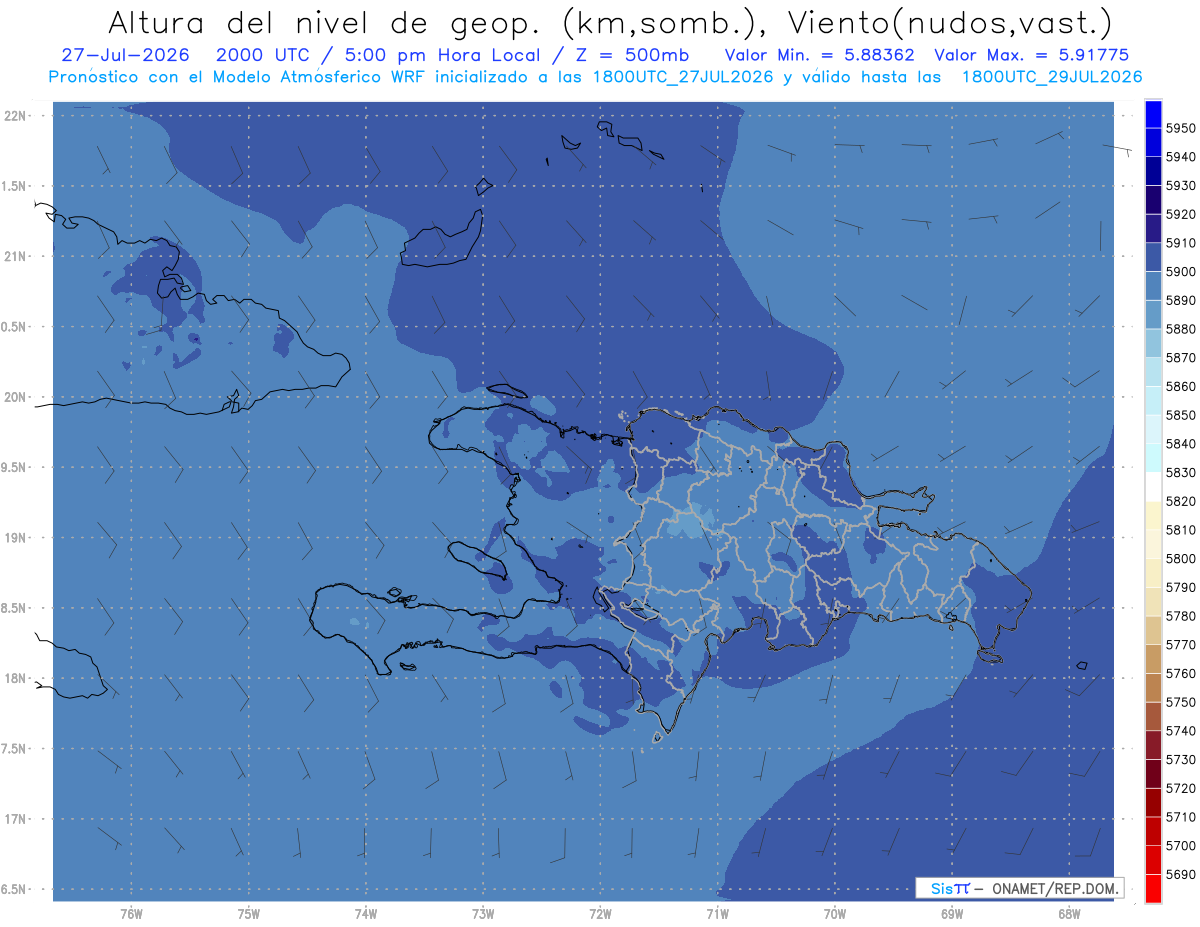The width and height of the screenshot is (1200, 927).
Task: Click the 'Valor Min. = 5.88362' value
Action: (x=821, y=55)
